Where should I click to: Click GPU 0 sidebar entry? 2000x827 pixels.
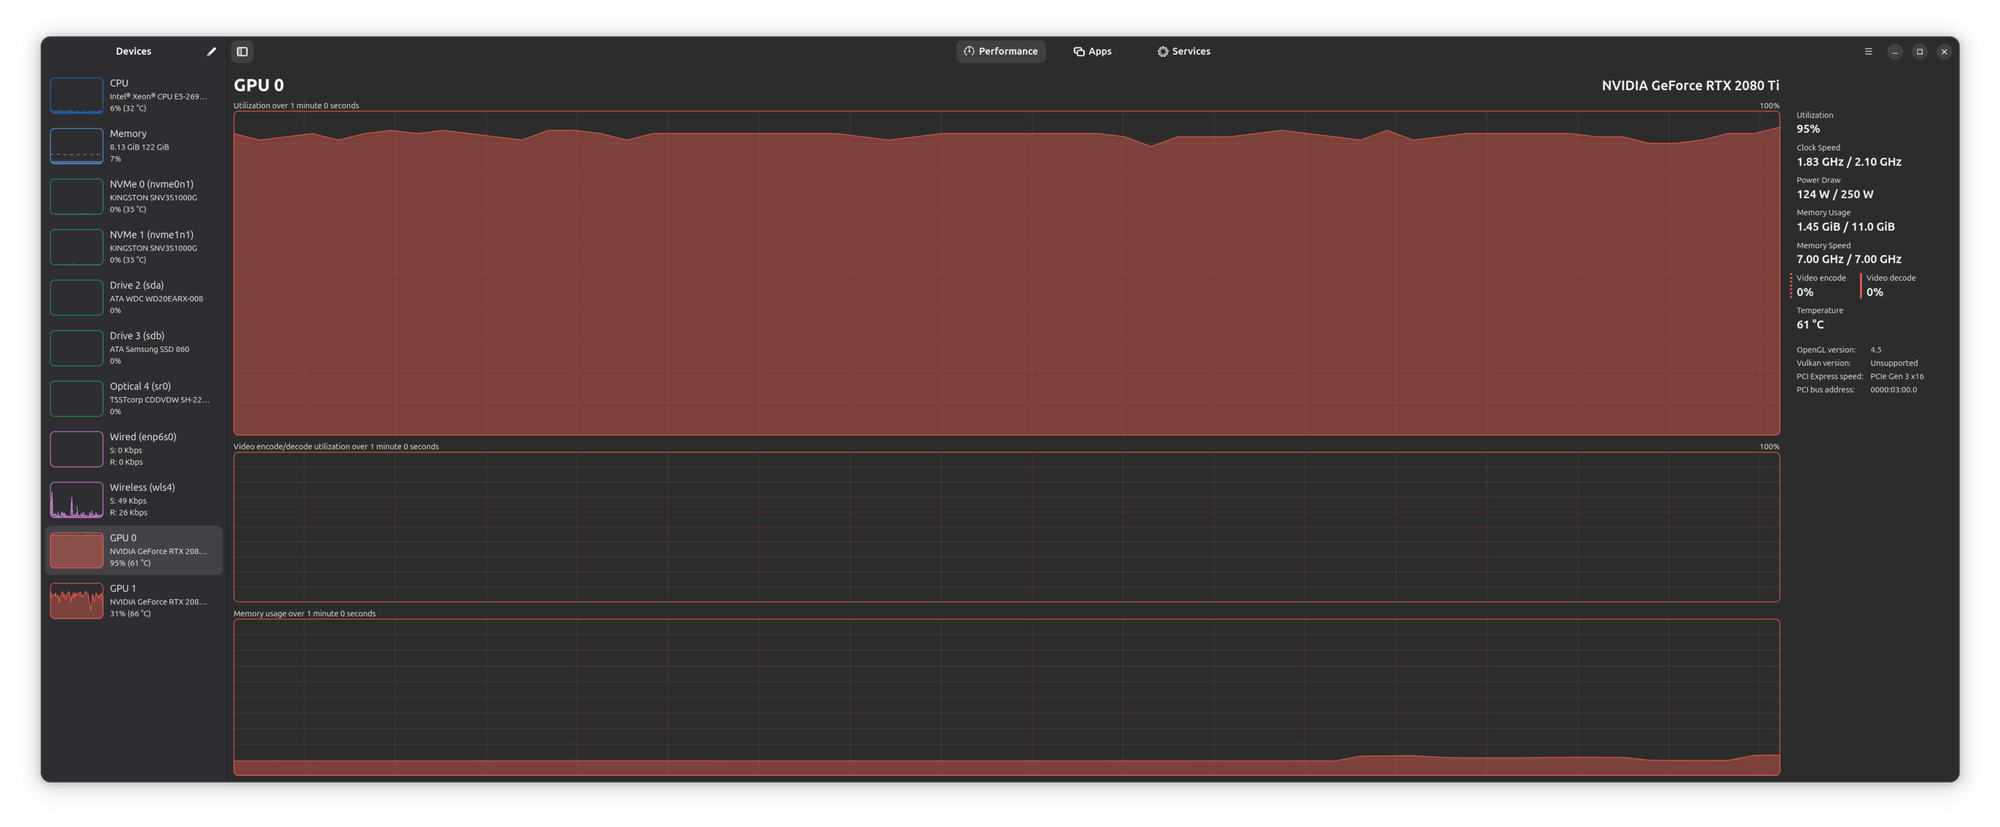tap(134, 550)
